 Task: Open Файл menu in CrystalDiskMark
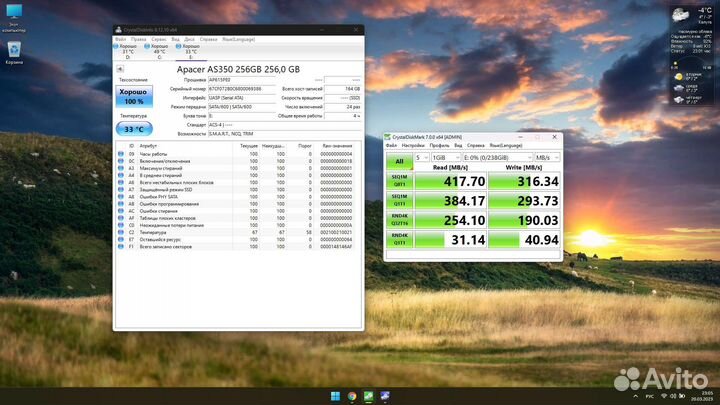tap(391, 146)
